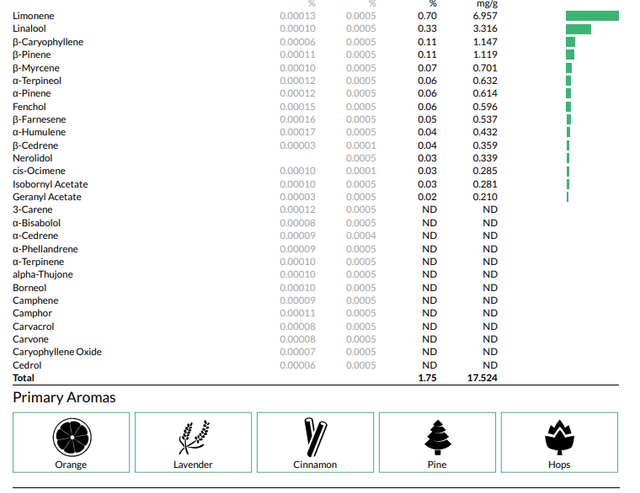Click the Caryophyllene Oxide row name
This screenshot has height=493, width=640.
coord(57,352)
